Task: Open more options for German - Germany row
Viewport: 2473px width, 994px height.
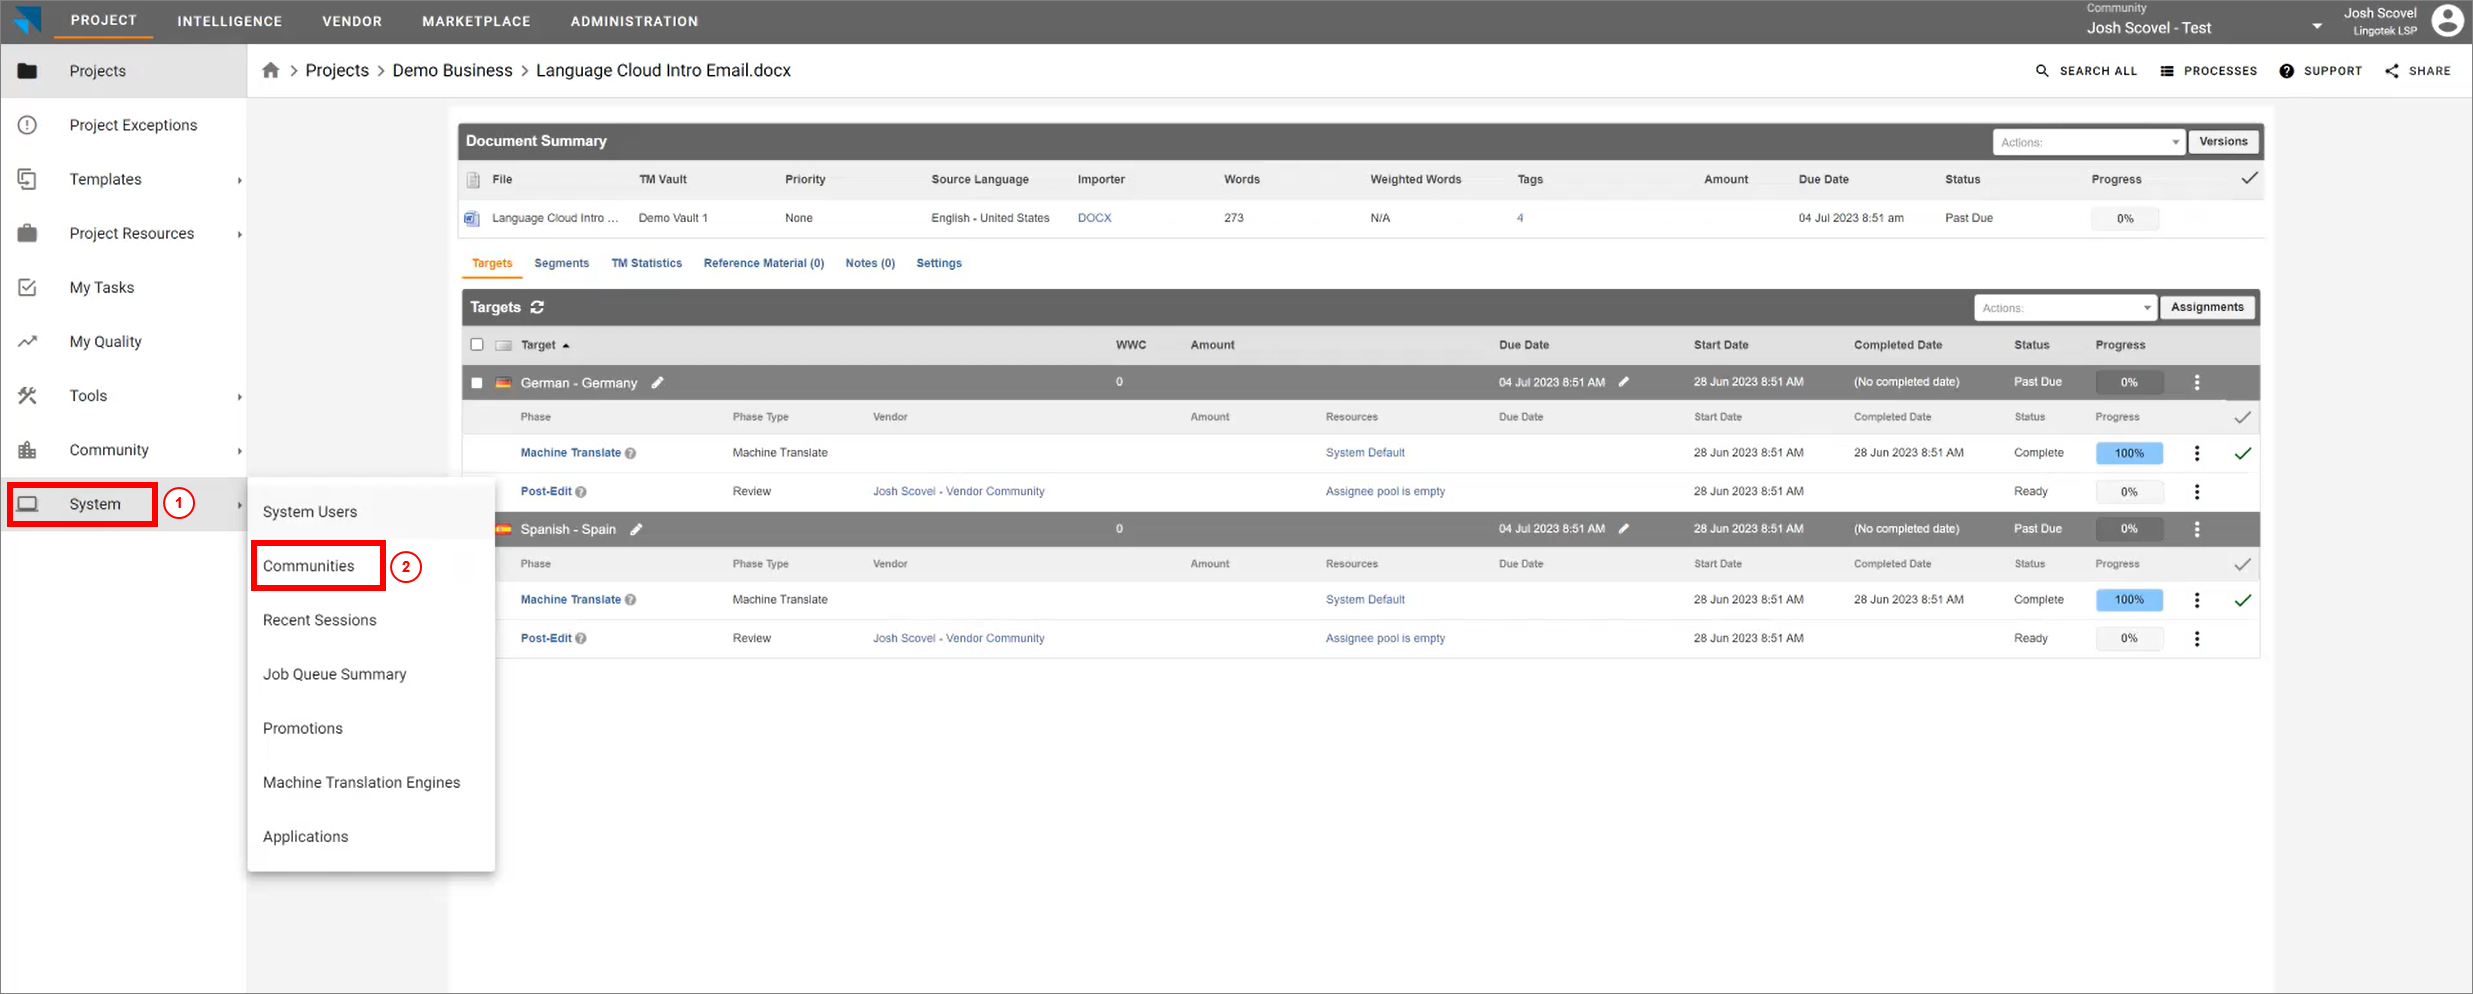Action: 2197,382
